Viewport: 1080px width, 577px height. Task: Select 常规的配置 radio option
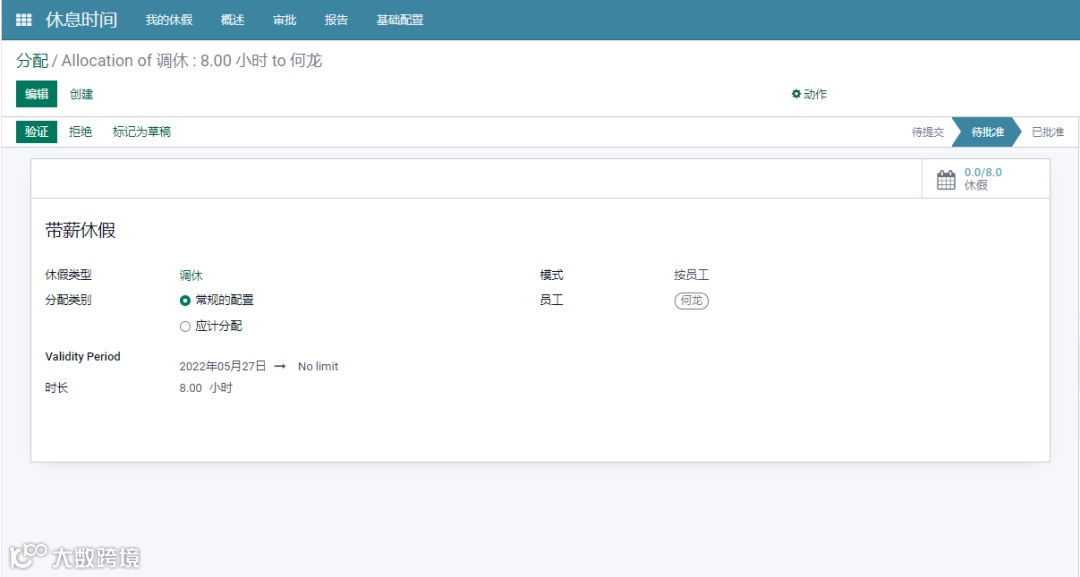pyautogui.click(x=185, y=300)
